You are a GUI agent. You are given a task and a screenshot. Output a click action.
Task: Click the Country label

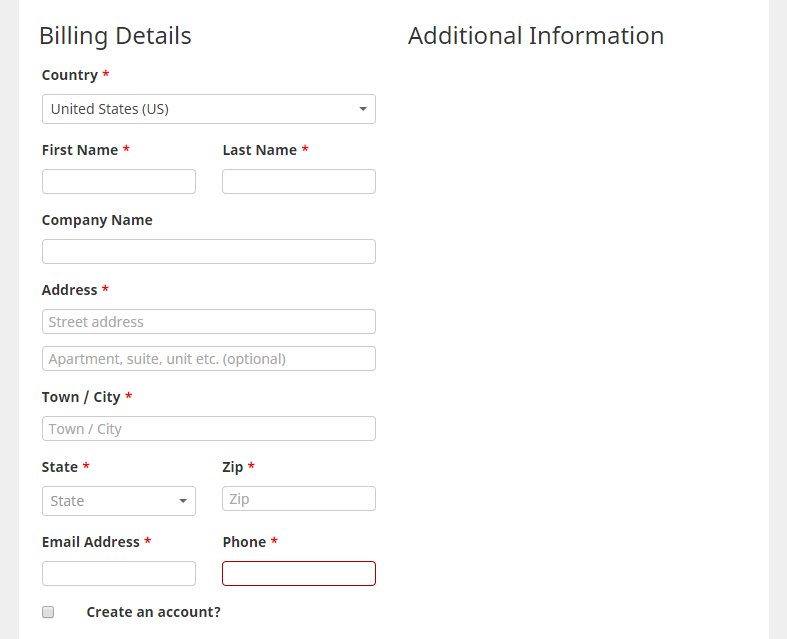click(70, 75)
